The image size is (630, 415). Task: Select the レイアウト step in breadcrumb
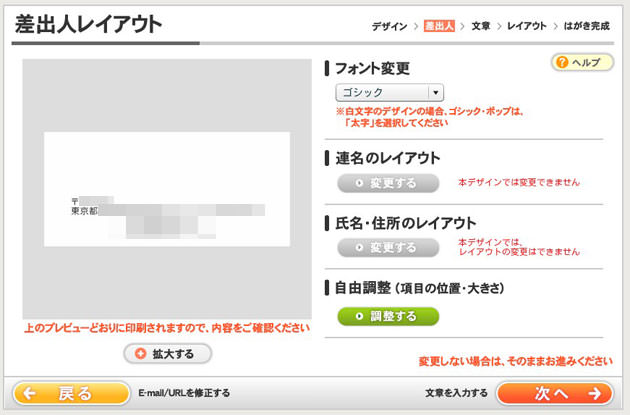[x=527, y=27]
